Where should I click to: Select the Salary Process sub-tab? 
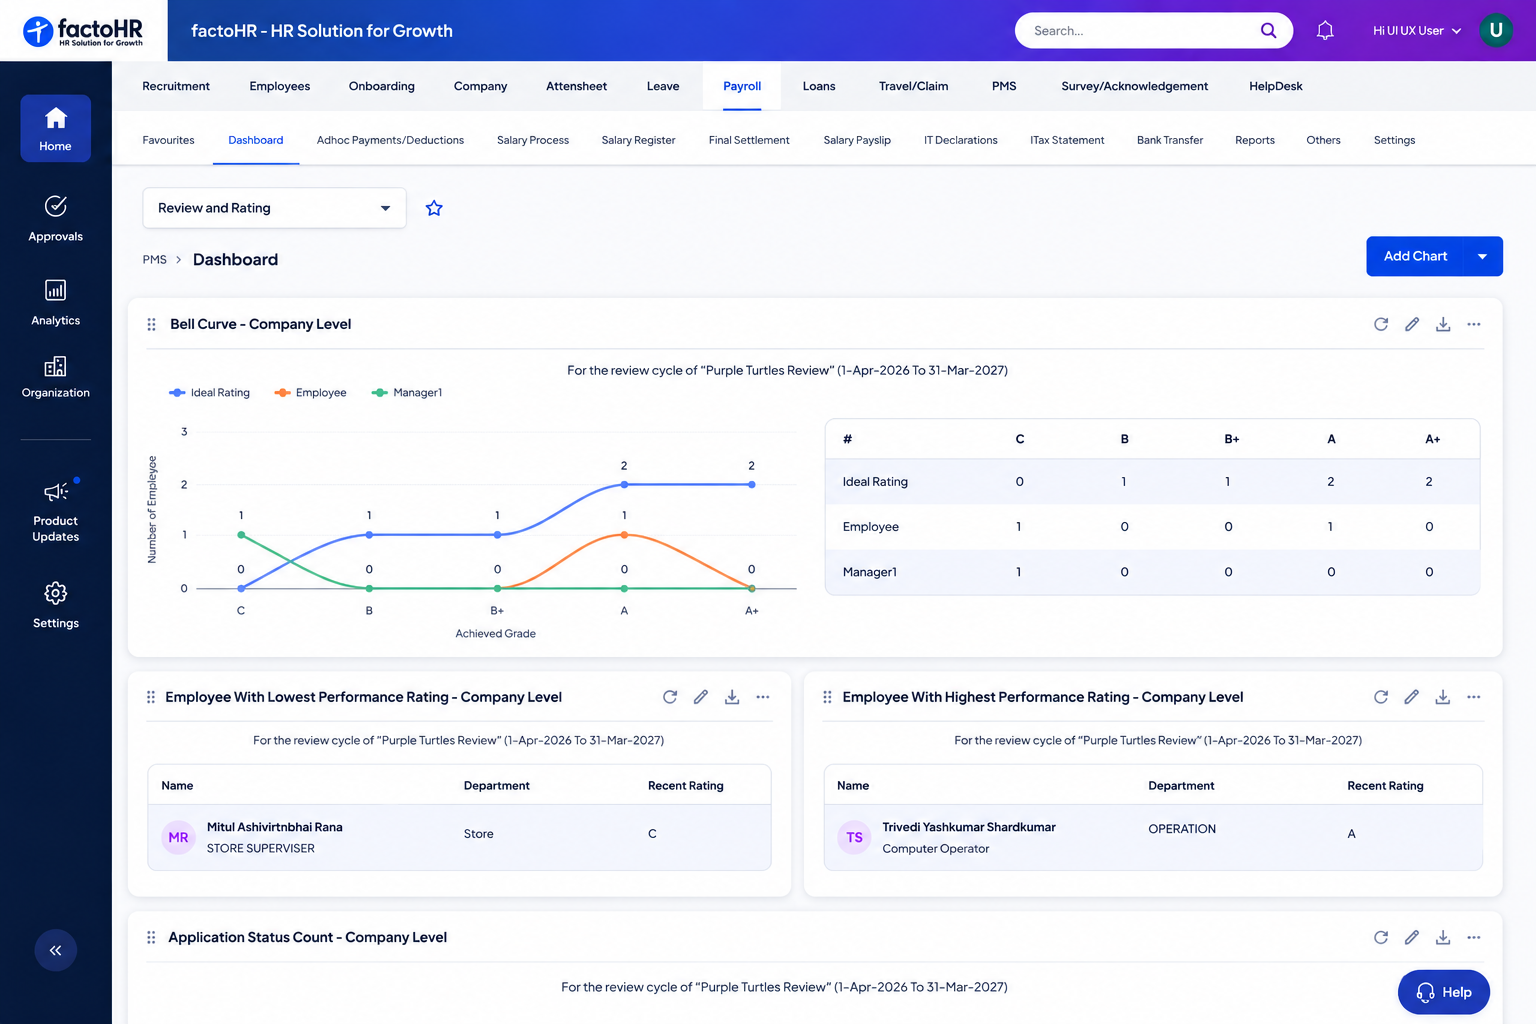pyautogui.click(x=533, y=140)
